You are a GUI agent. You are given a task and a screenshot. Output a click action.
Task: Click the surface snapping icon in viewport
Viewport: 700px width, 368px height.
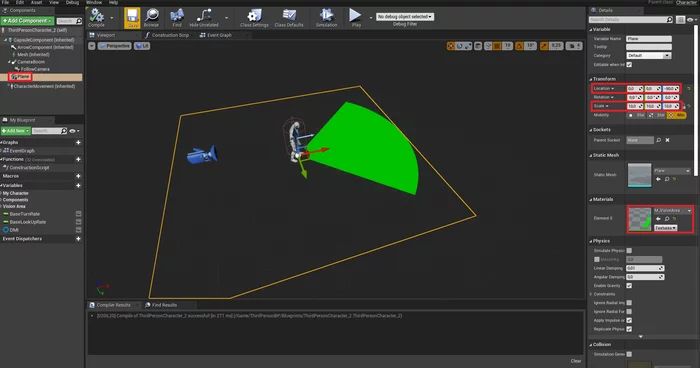click(x=488, y=46)
